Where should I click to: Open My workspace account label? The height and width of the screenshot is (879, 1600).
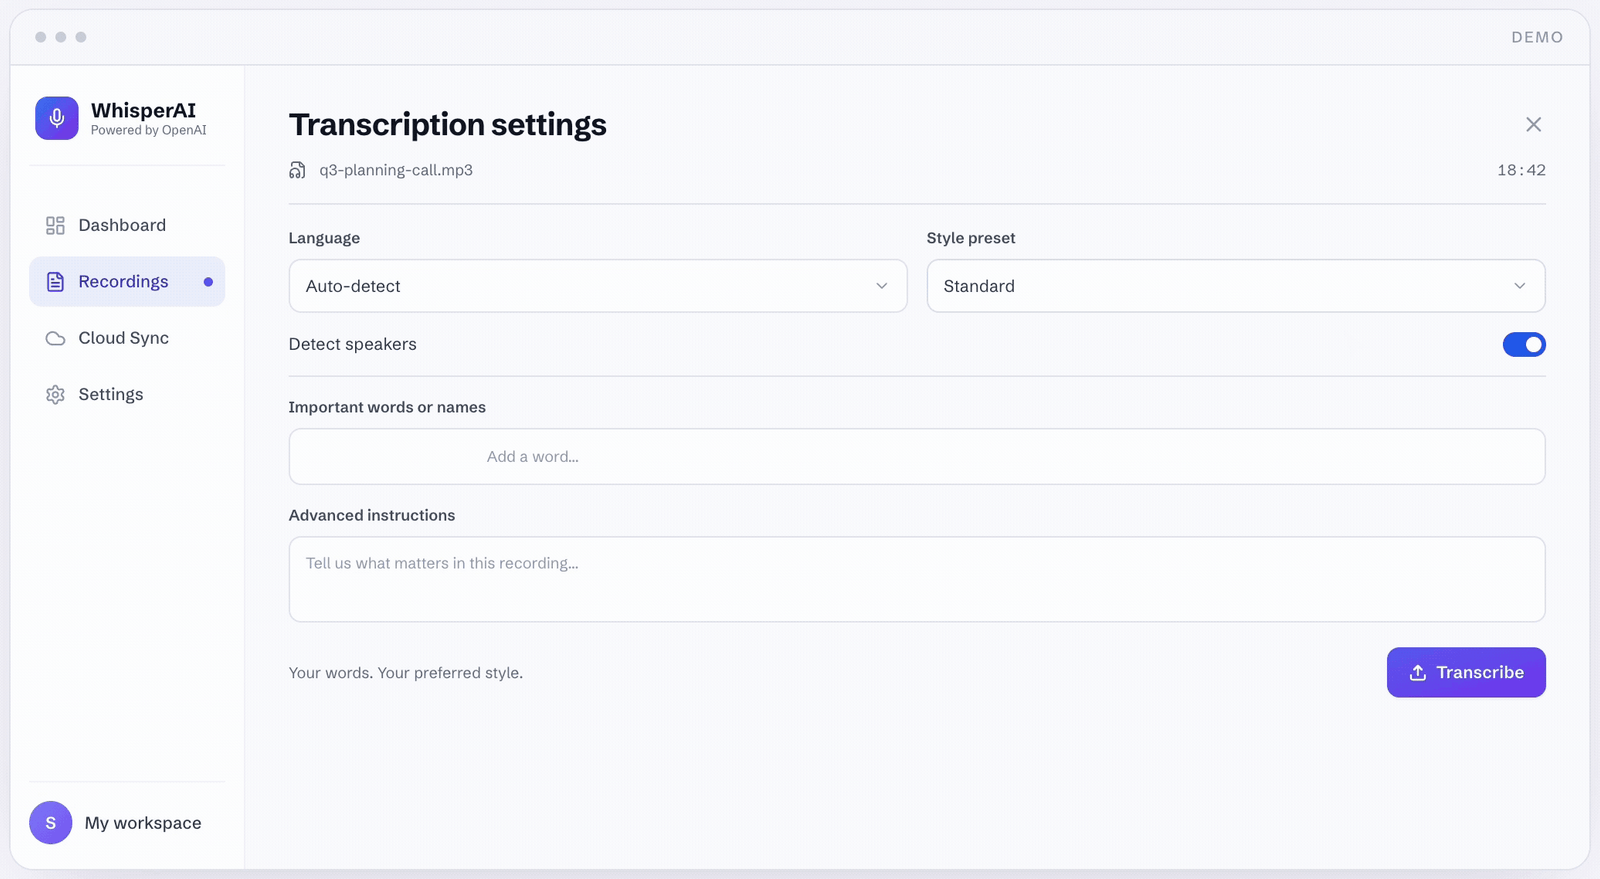click(143, 823)
